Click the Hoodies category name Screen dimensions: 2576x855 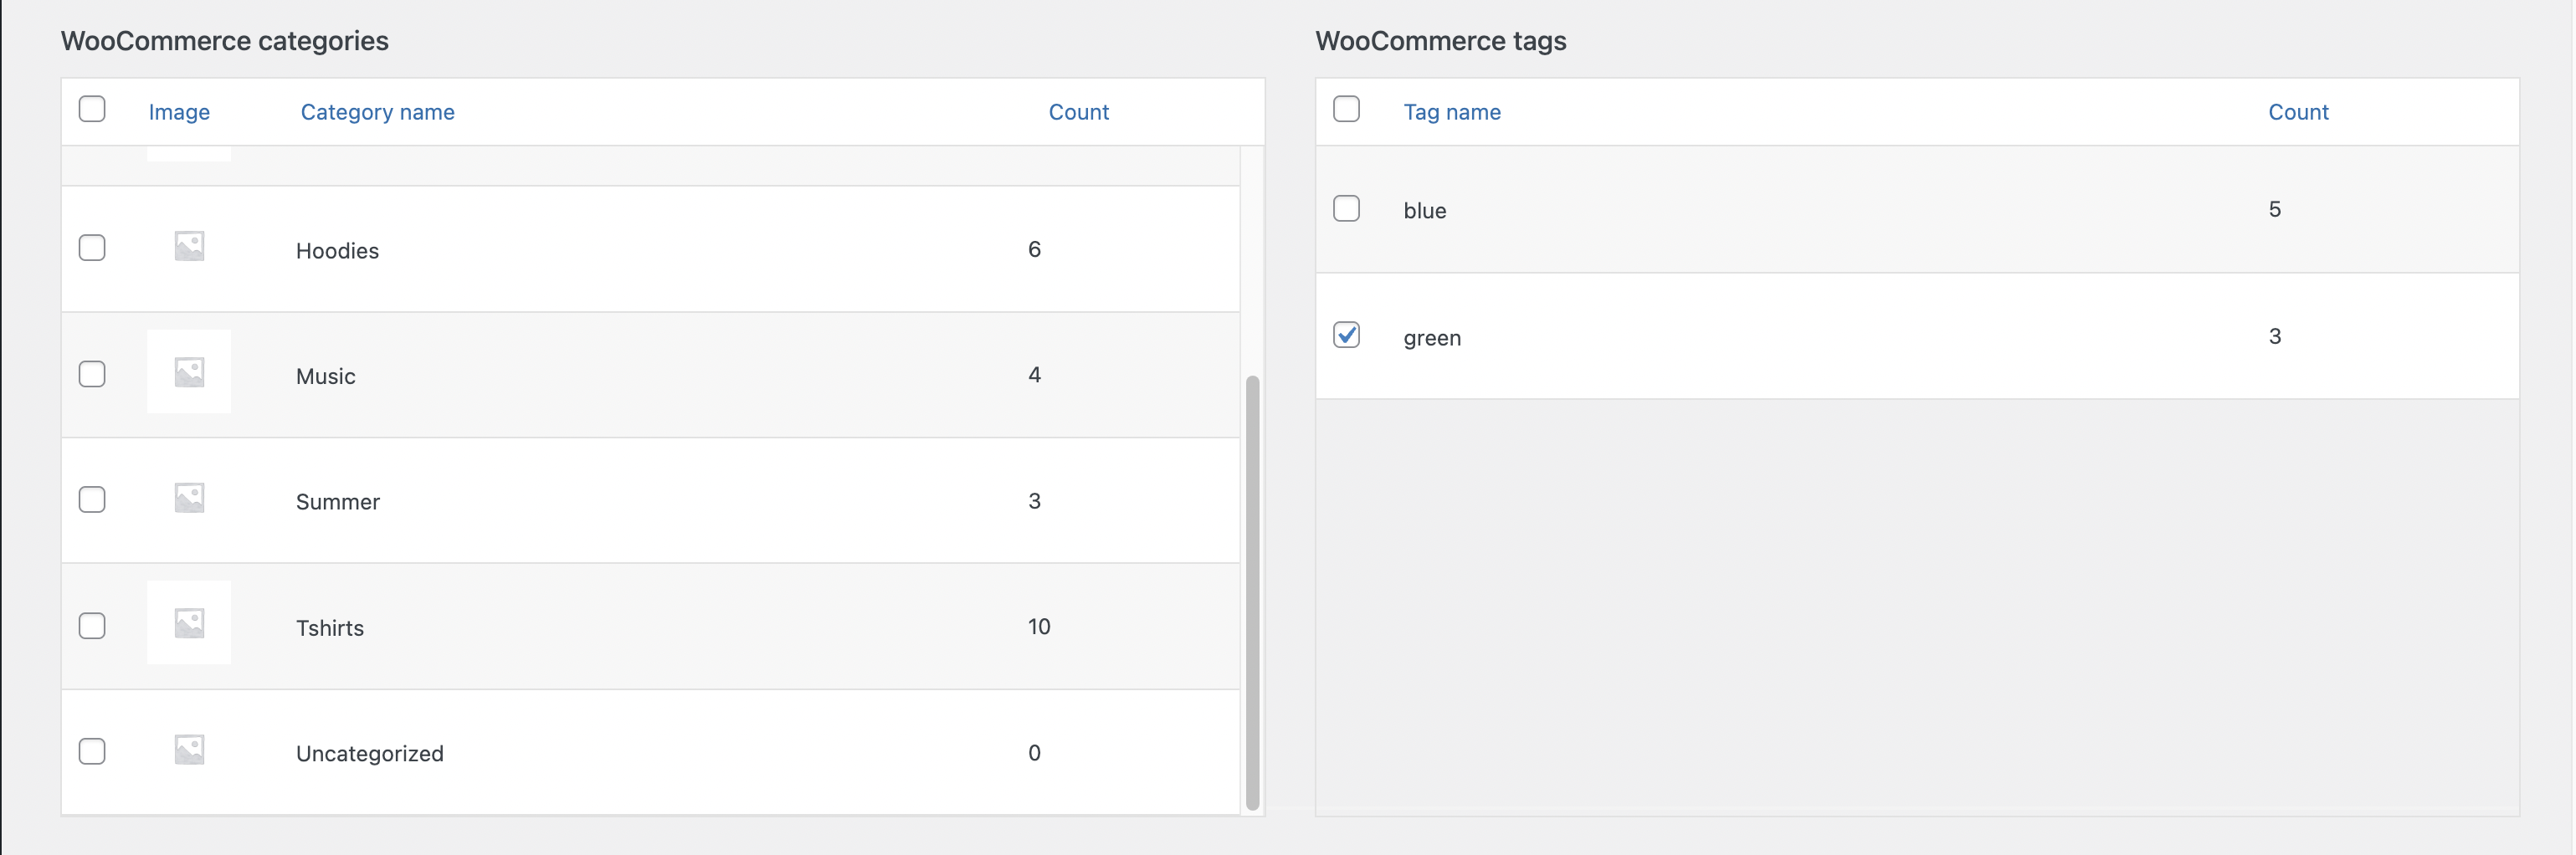pyautogui.click(x=338, y=251)
